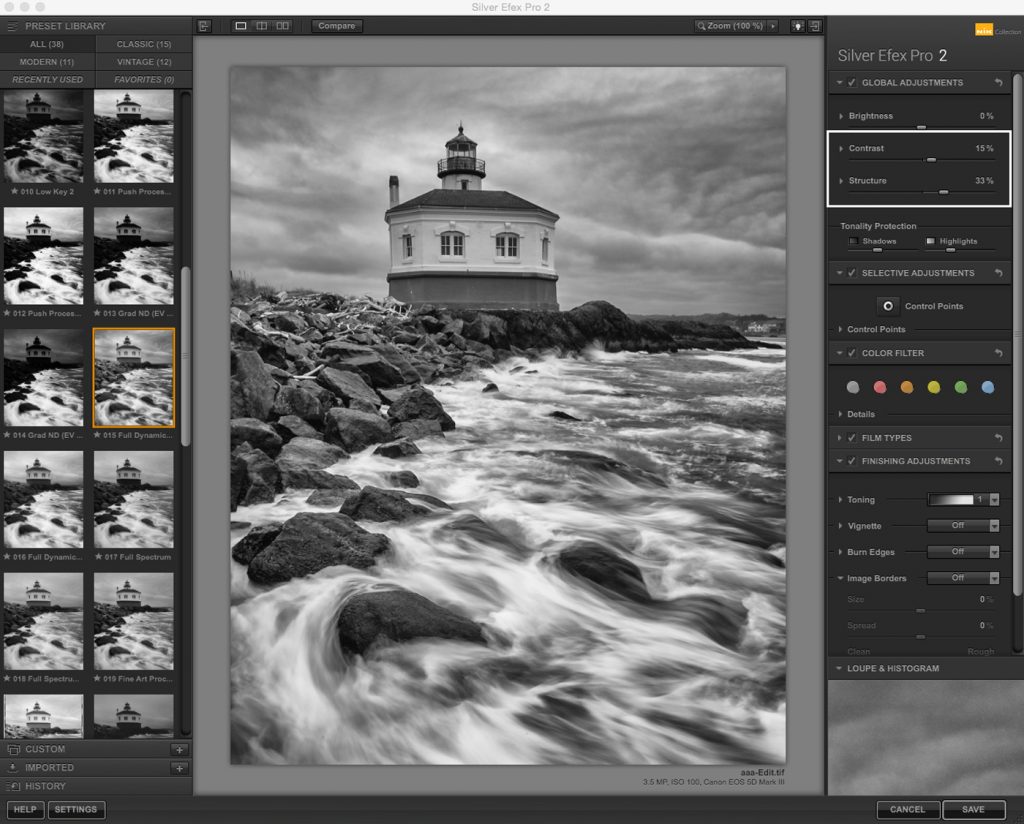Reset Finishing Adjustments with arrow icon
Image resolution: width=1024 pixels, height=824 pixels.
pyautogui.click(x=999, y=461)
